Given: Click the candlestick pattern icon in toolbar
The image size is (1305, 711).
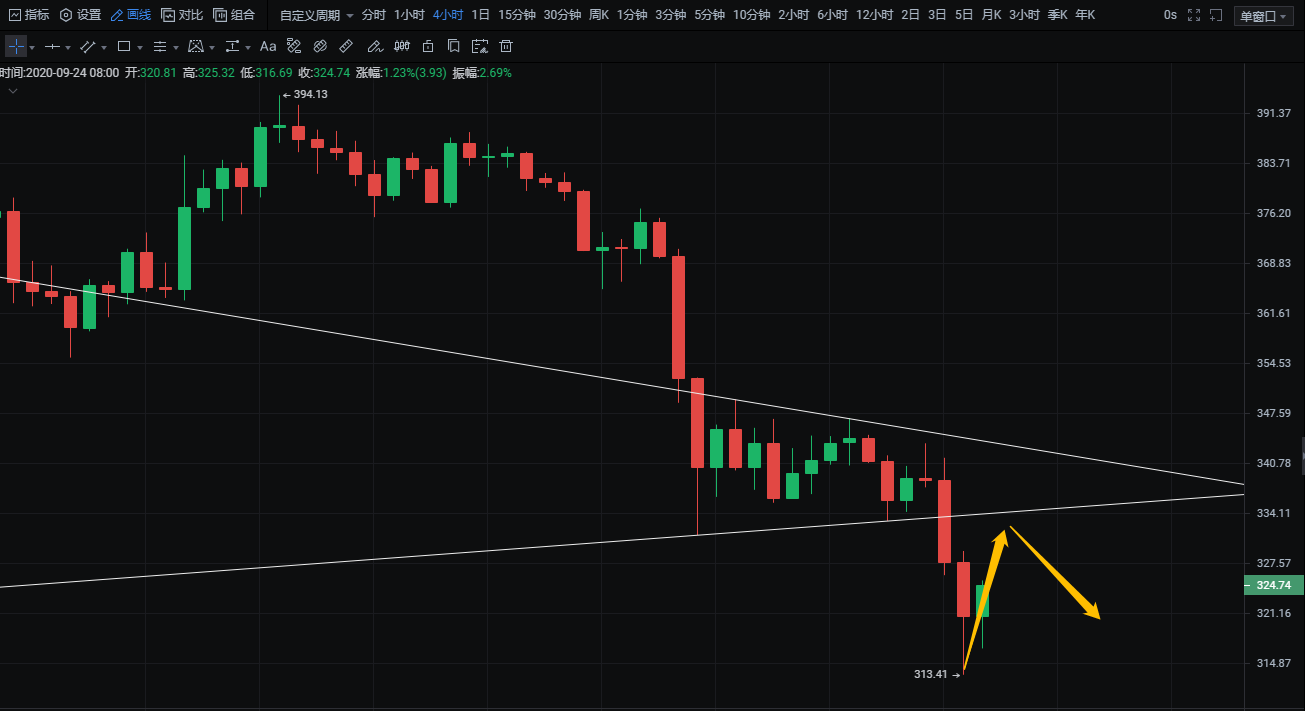Looking at the screenshot, I should [401, 47].
